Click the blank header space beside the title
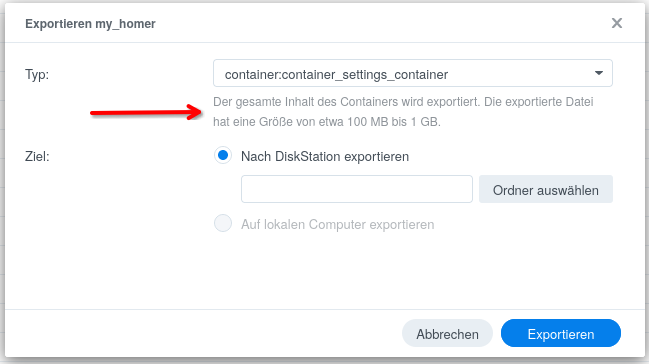The image size is (649, 364). tap(381, 24)
